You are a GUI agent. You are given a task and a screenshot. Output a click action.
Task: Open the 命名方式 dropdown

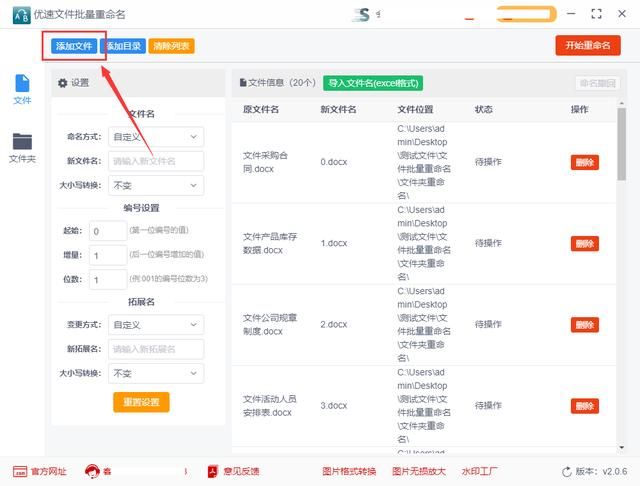(x=156, y=137)
